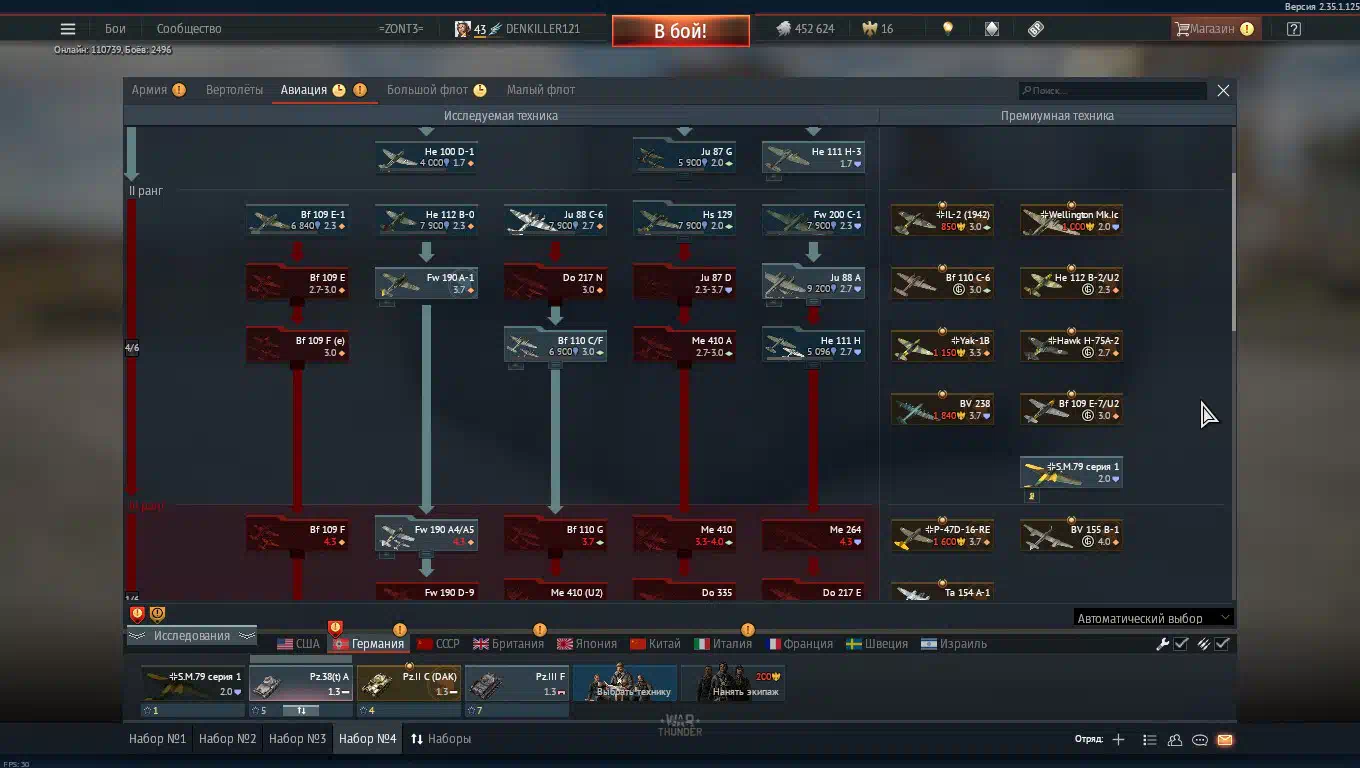Switch to the Армия tab
Image resolution: width=1360 pixels, height=768 pixels.
point(159,90)
